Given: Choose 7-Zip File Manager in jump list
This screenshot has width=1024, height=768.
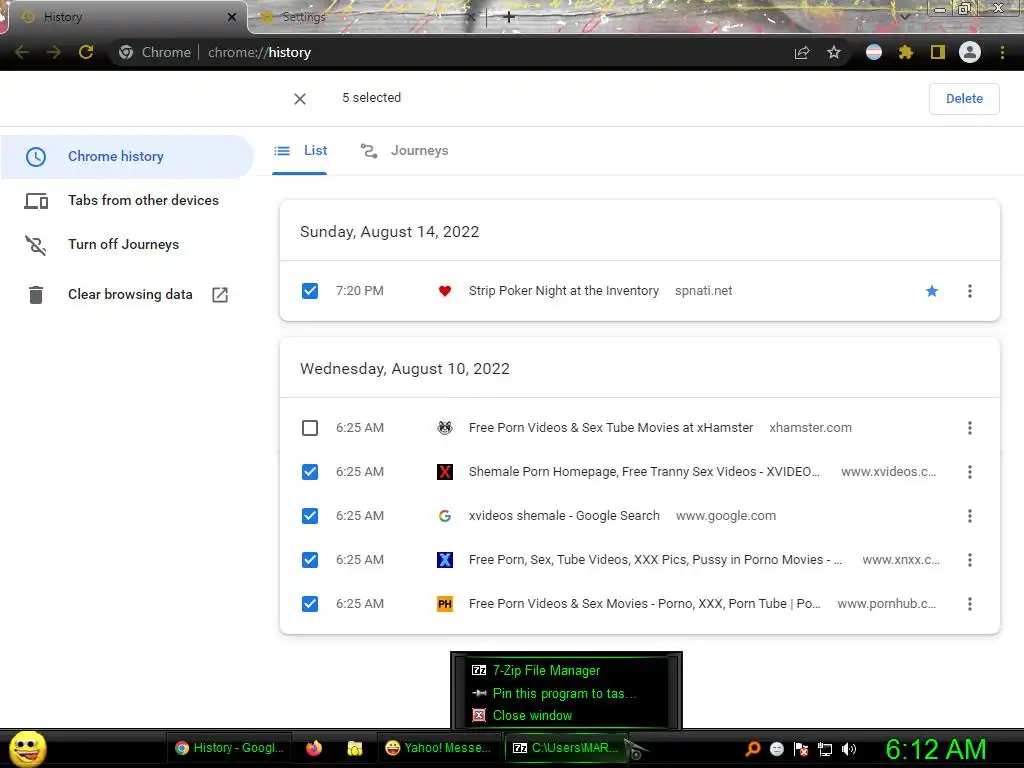Looking at the screenshot, I should [566, 671].
